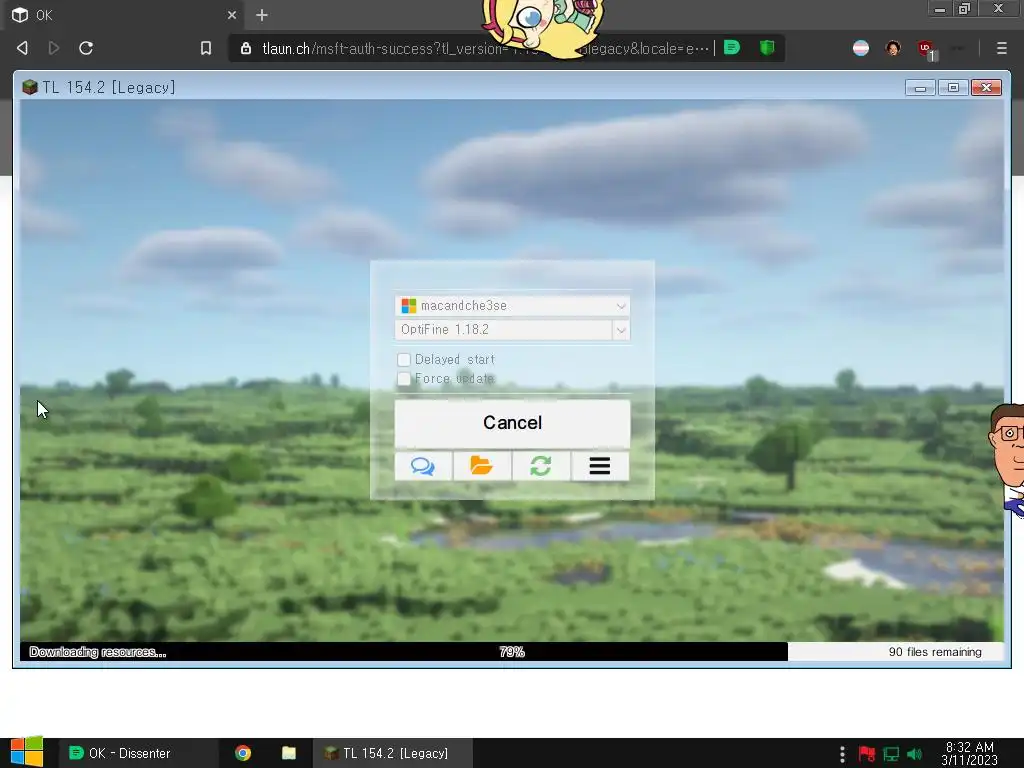Image resolution: width=1024 pixels, height=768 pixels.
Task: Cancel the download
Action: tap(512, 423)
